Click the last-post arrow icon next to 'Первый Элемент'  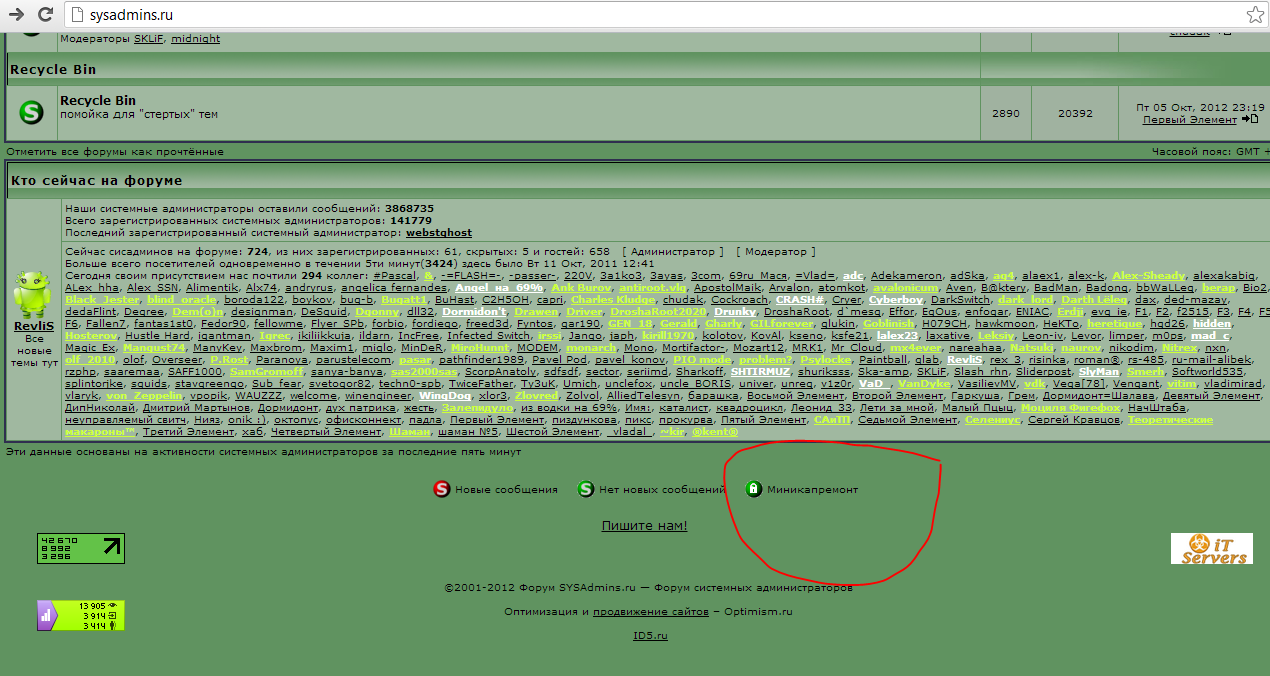1250,120
